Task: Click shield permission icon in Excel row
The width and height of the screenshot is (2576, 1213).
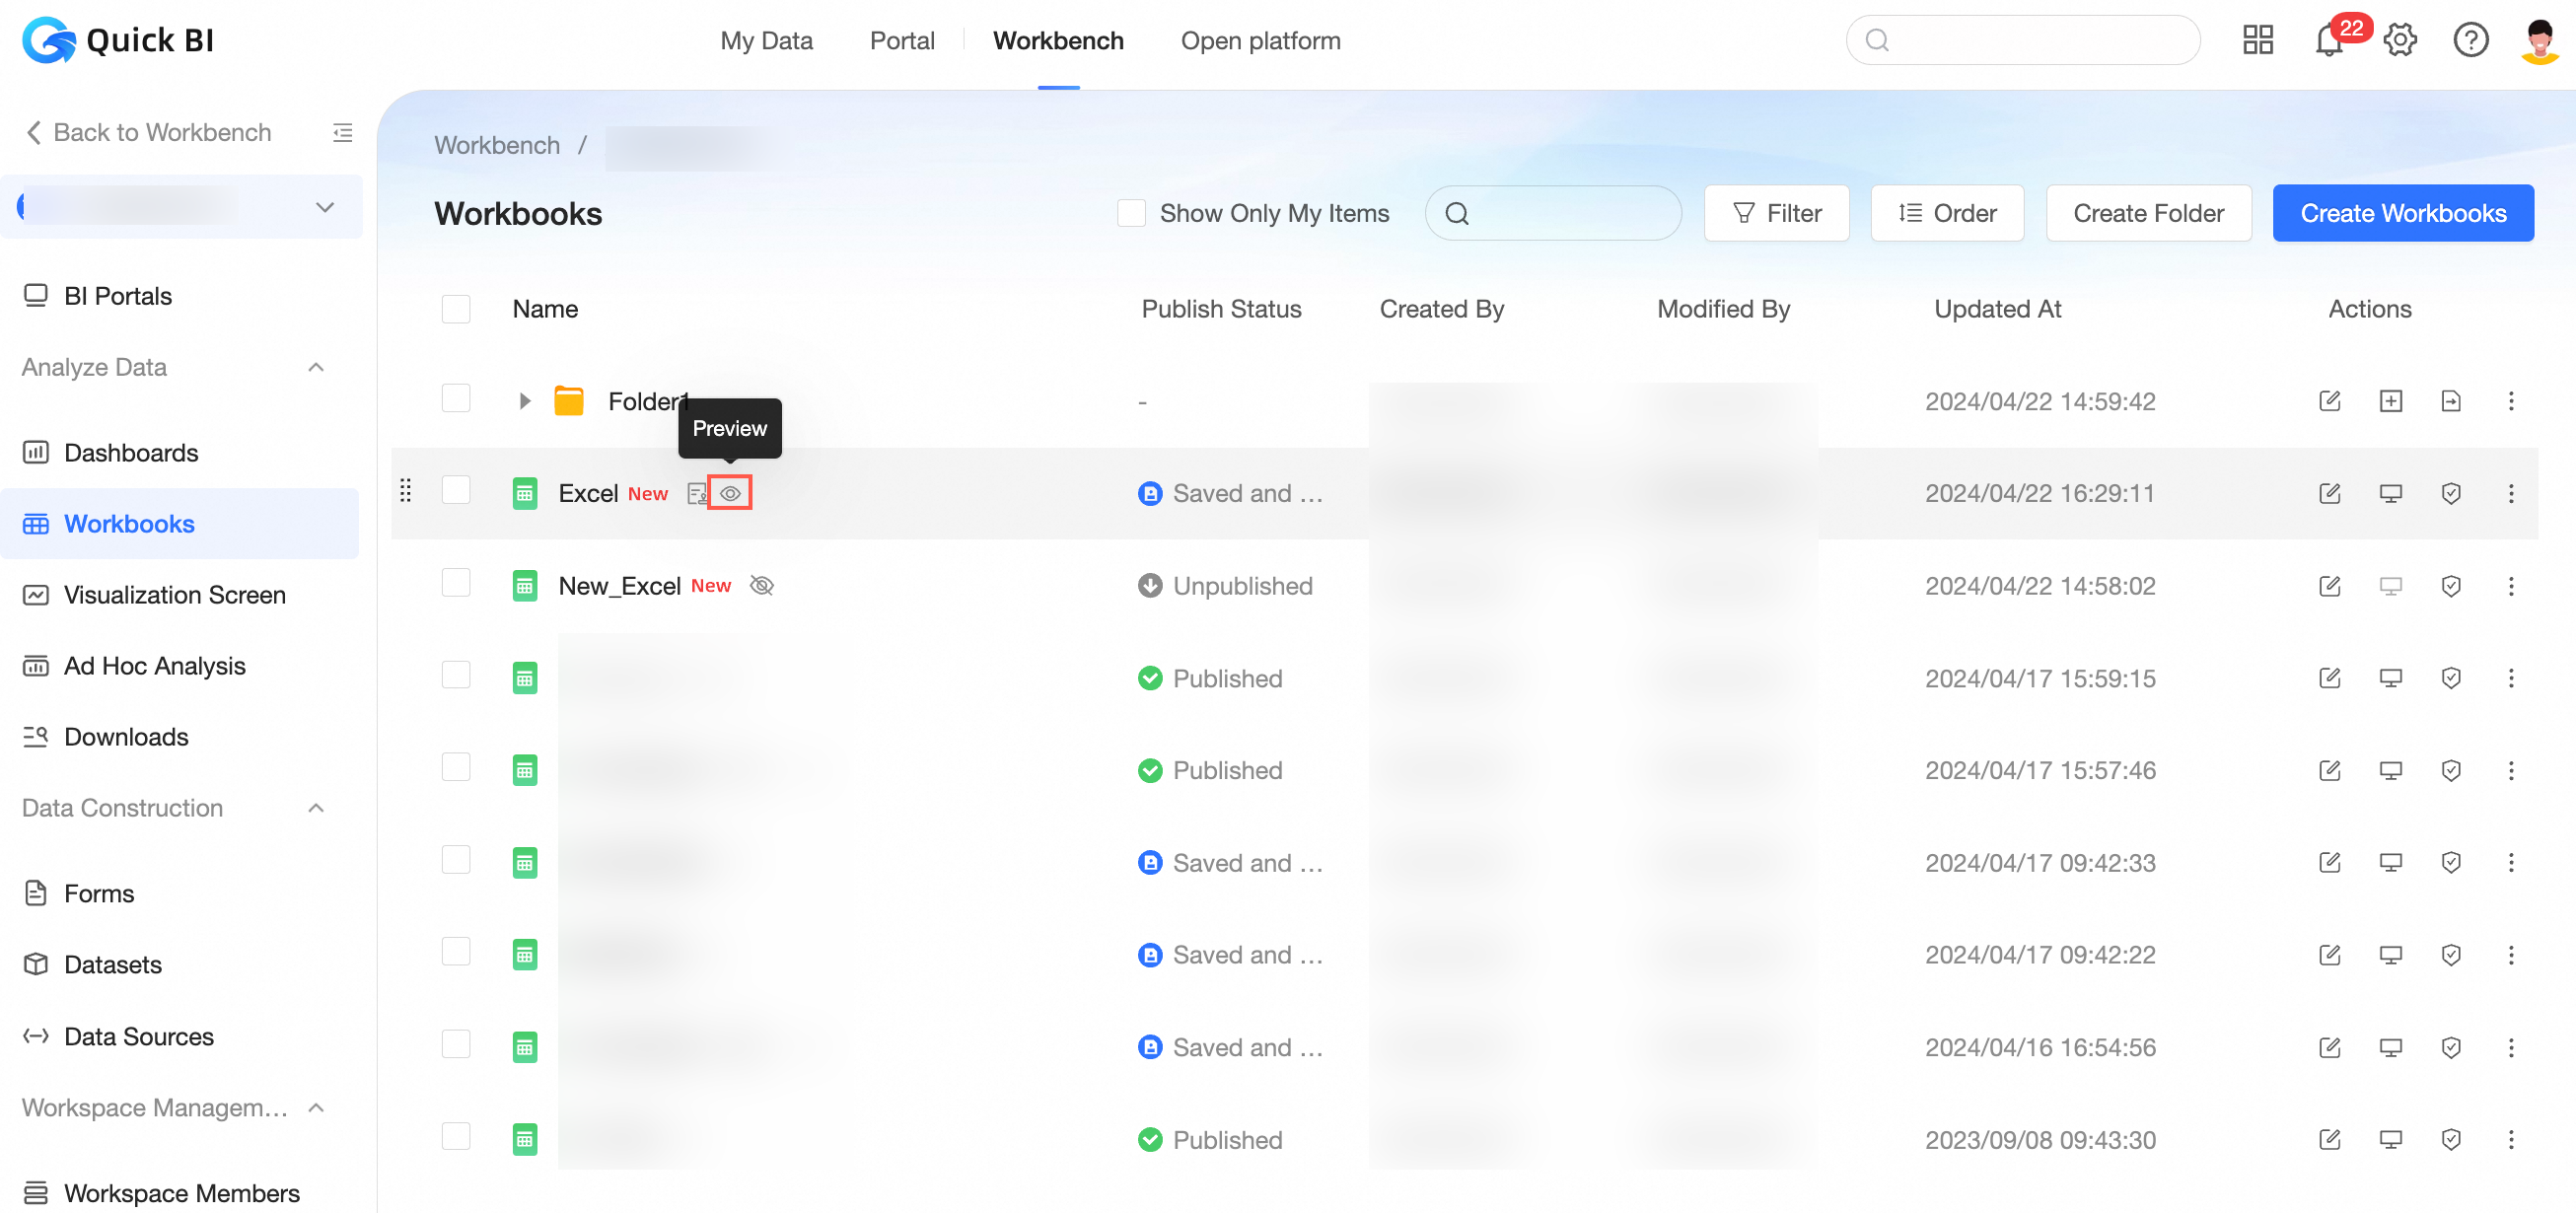Action: (x=2450, y=493)
